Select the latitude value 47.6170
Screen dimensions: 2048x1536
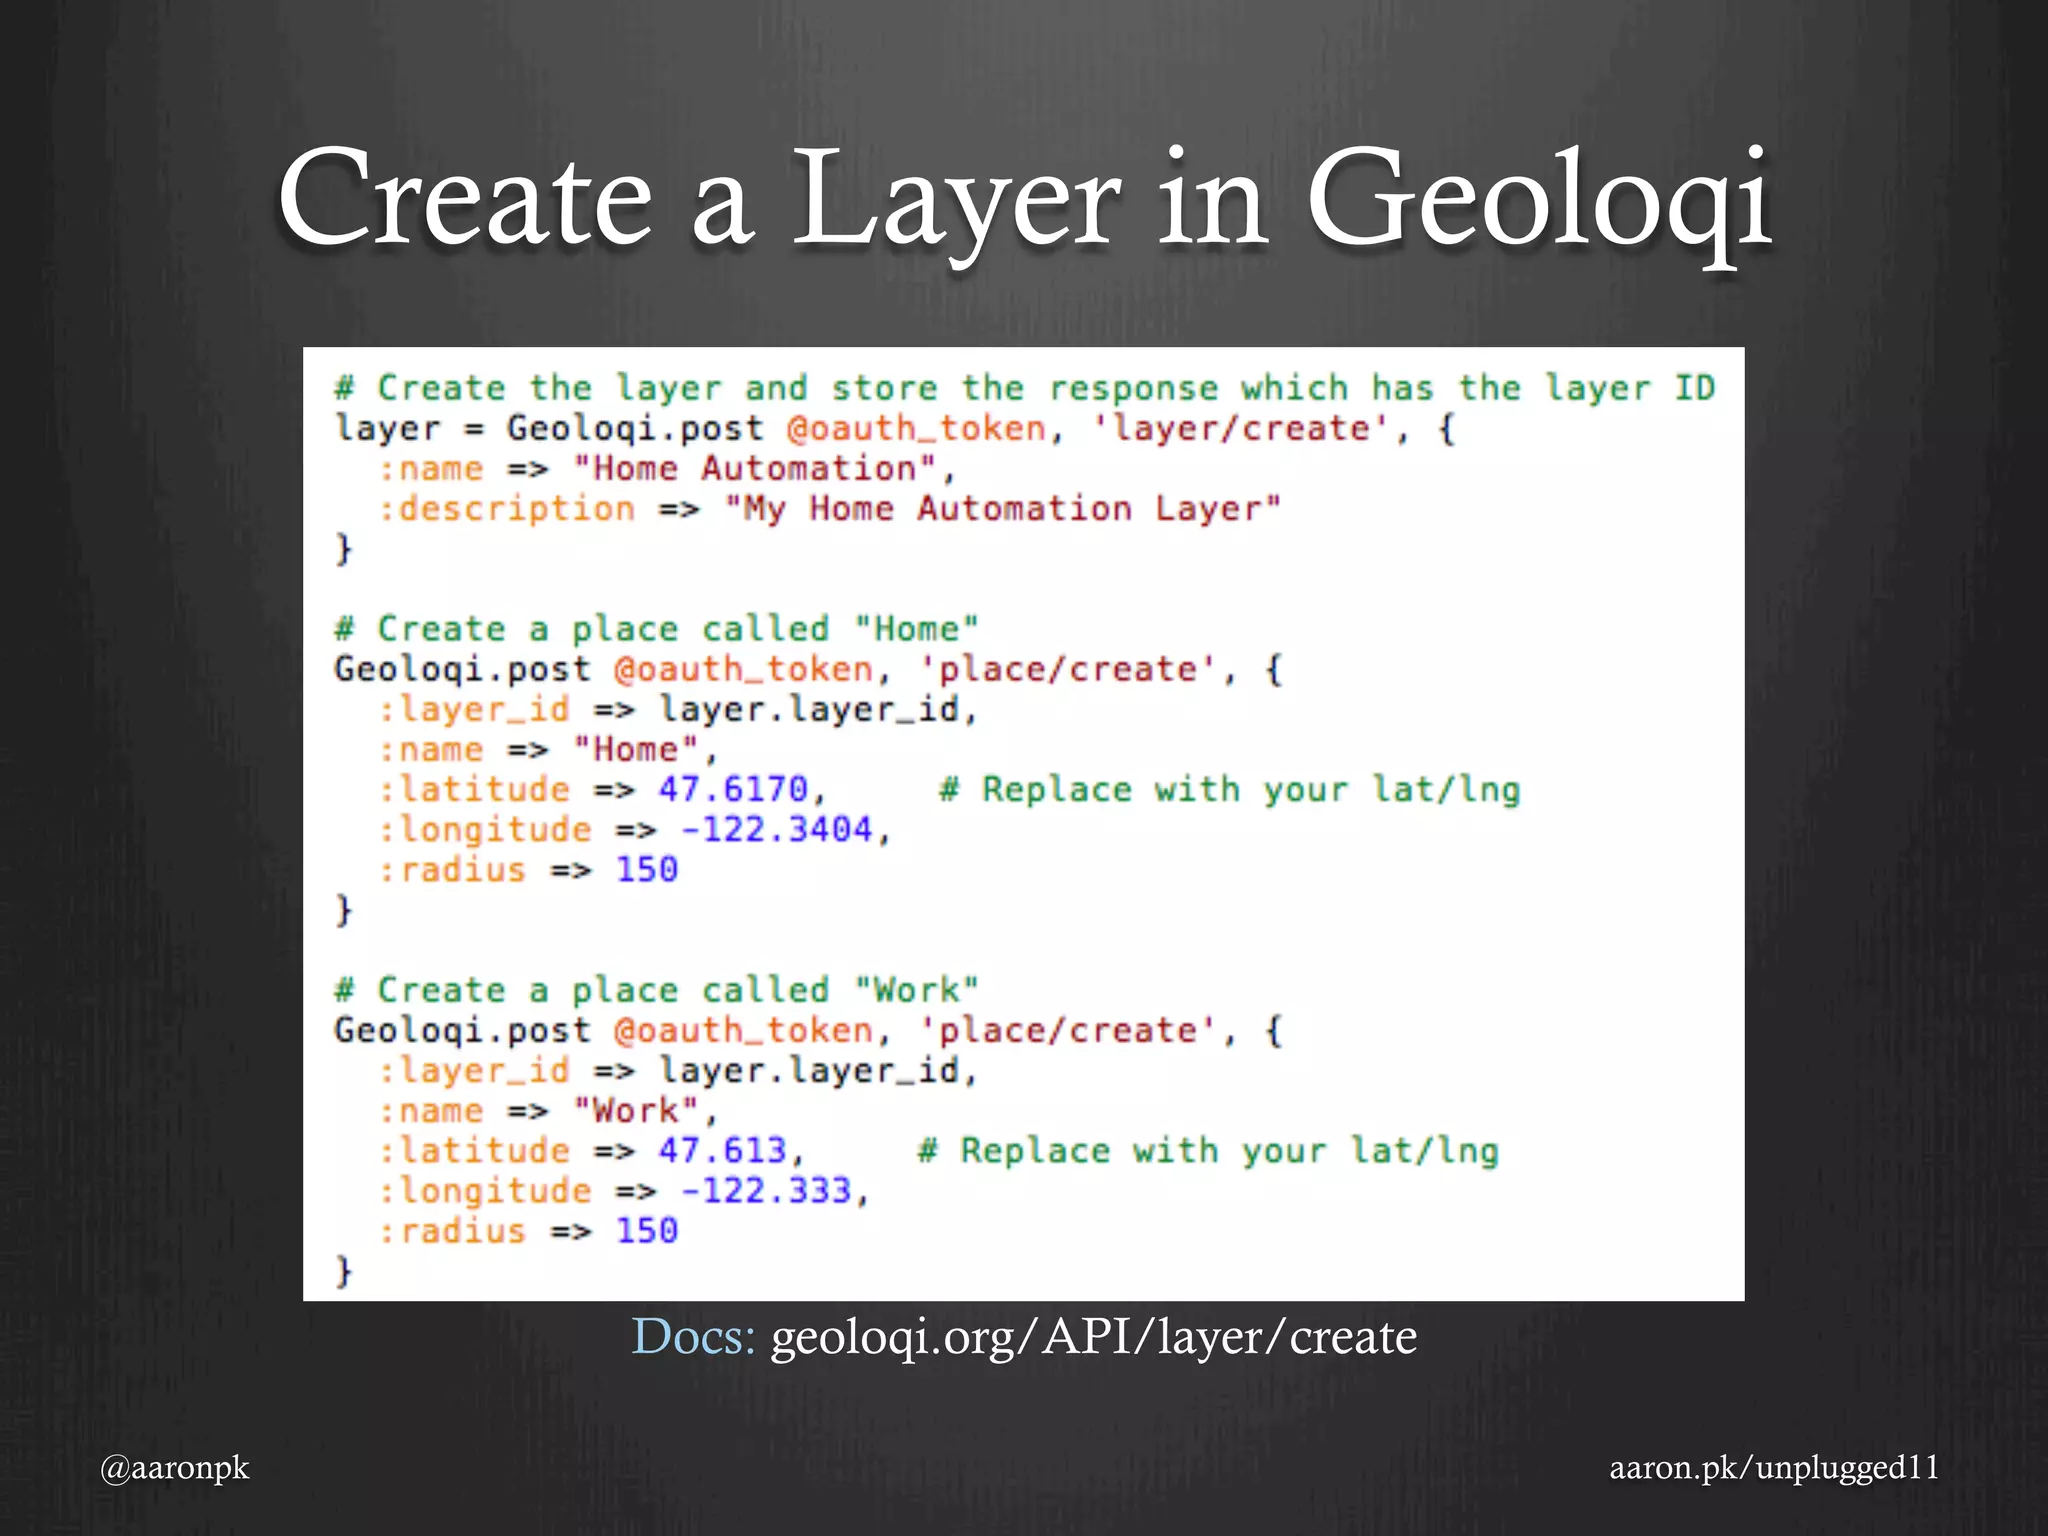[733, 790]
